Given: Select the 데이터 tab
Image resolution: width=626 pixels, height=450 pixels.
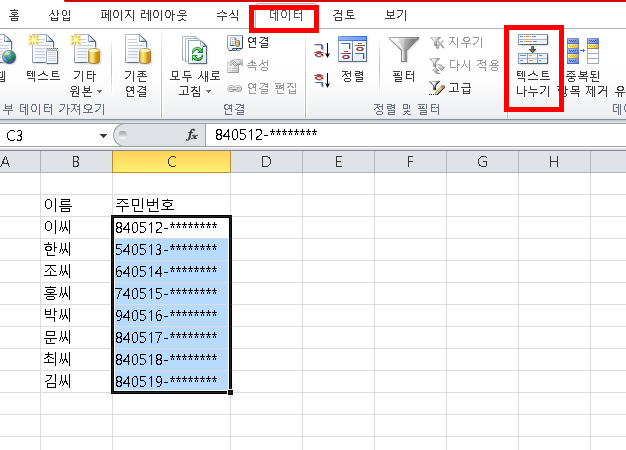Looking at the screenshot, I should 285,15.
